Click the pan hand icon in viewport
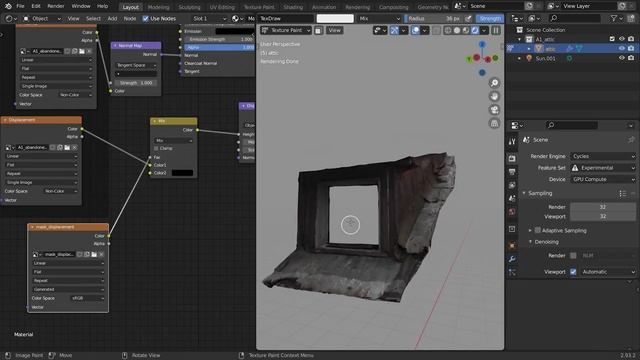This screenshot has width=640, height=360. click(494, 97)
